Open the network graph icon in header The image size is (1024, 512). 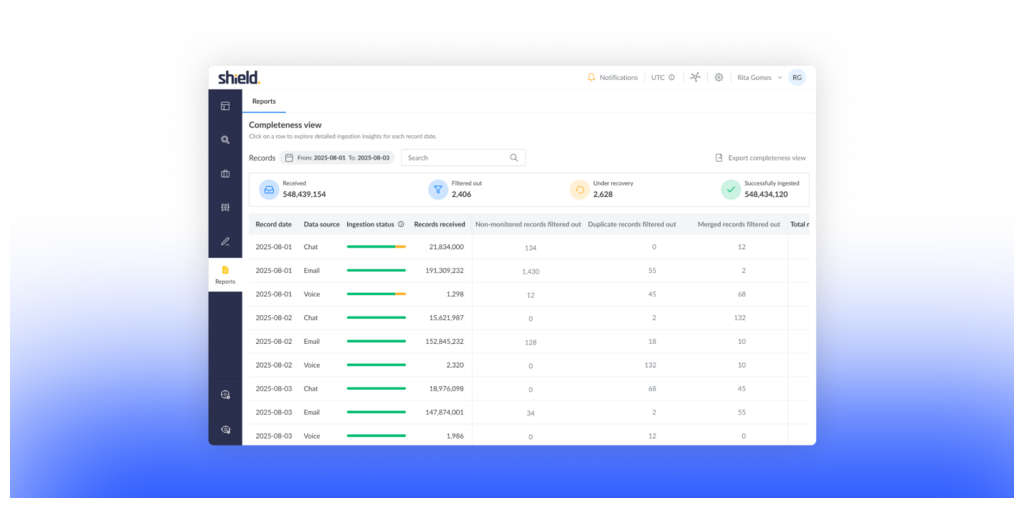(x=695, y=78)
